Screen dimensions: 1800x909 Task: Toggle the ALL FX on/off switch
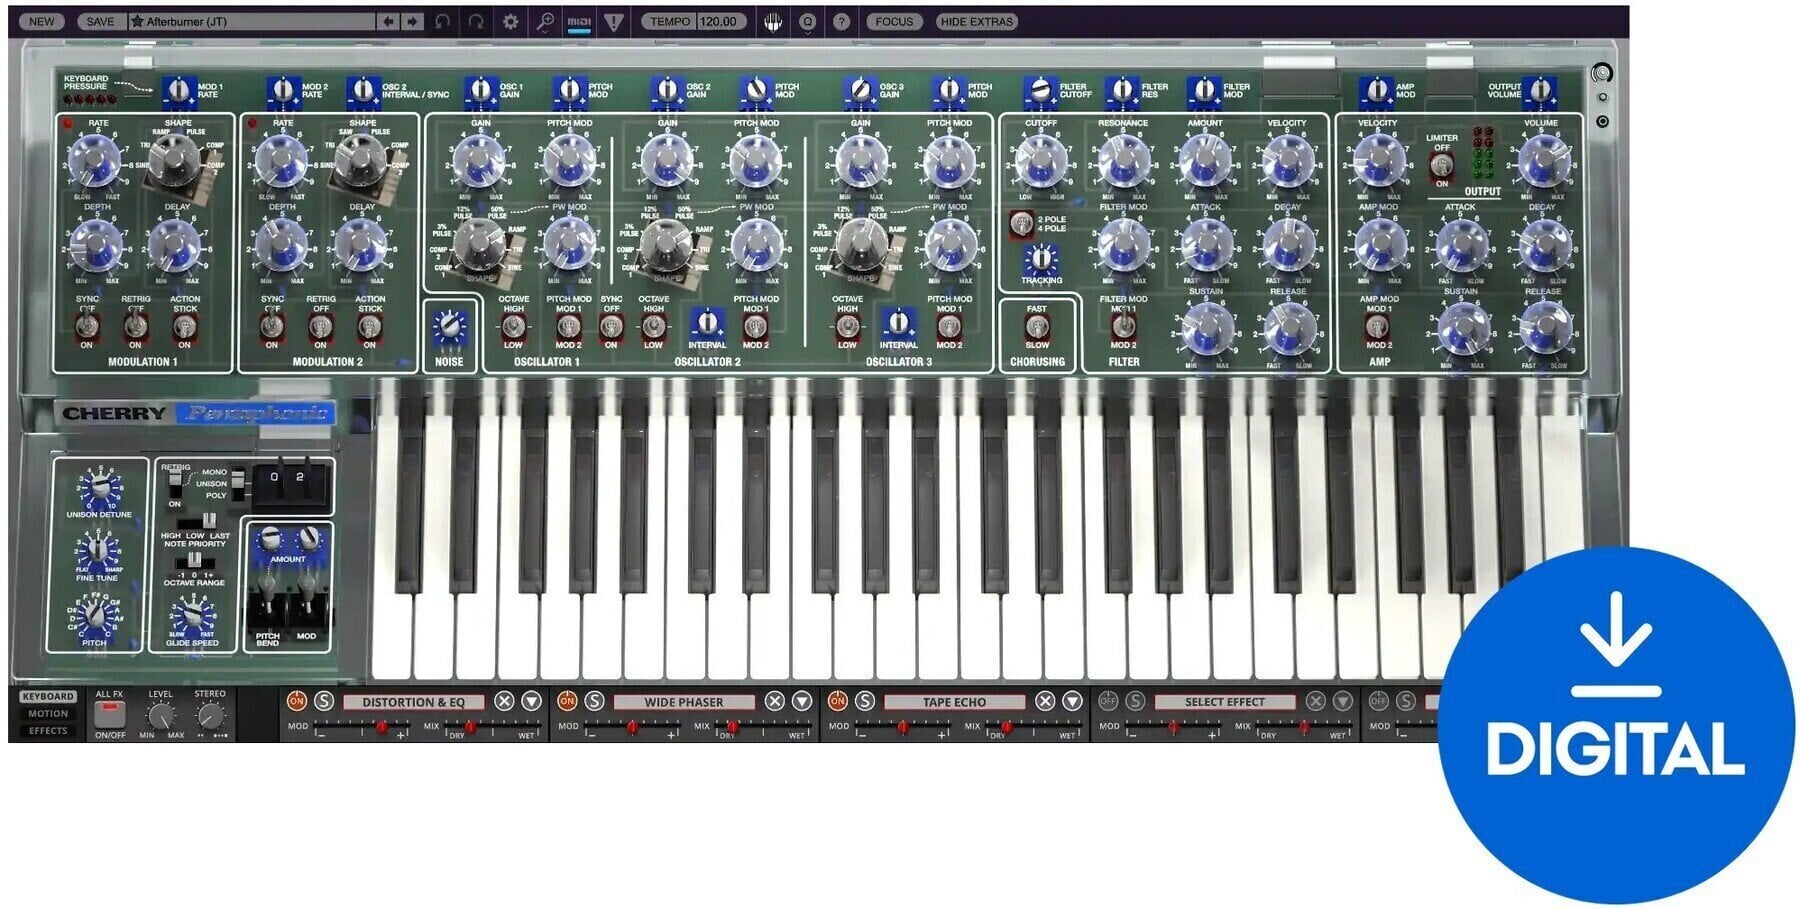109,714
